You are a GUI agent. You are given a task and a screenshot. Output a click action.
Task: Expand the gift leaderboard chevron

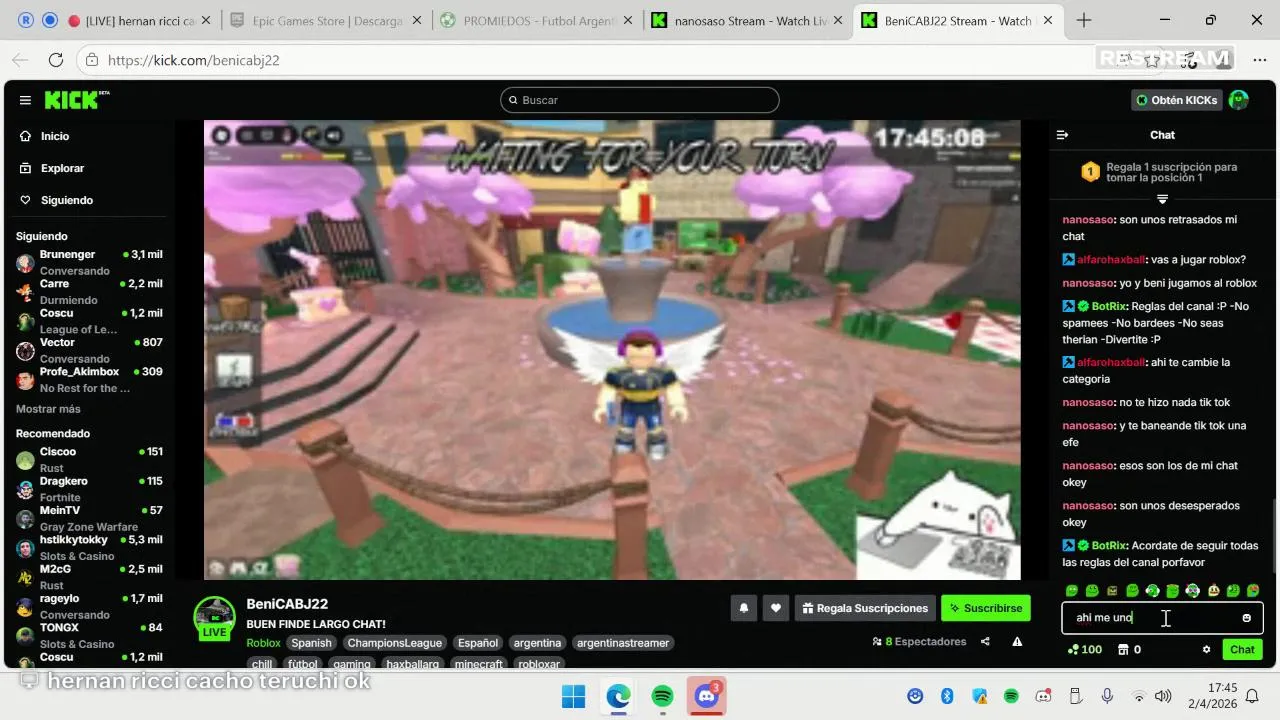(1162, 199)
